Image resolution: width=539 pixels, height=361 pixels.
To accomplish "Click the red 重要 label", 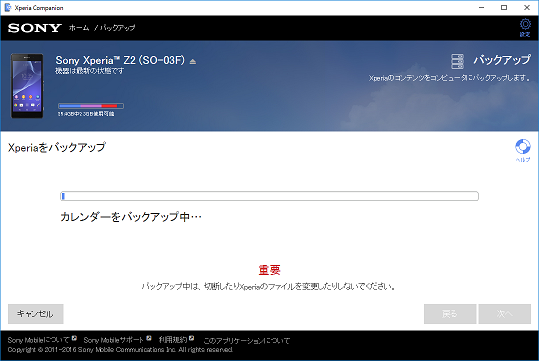I will click(x=270, y=270).
